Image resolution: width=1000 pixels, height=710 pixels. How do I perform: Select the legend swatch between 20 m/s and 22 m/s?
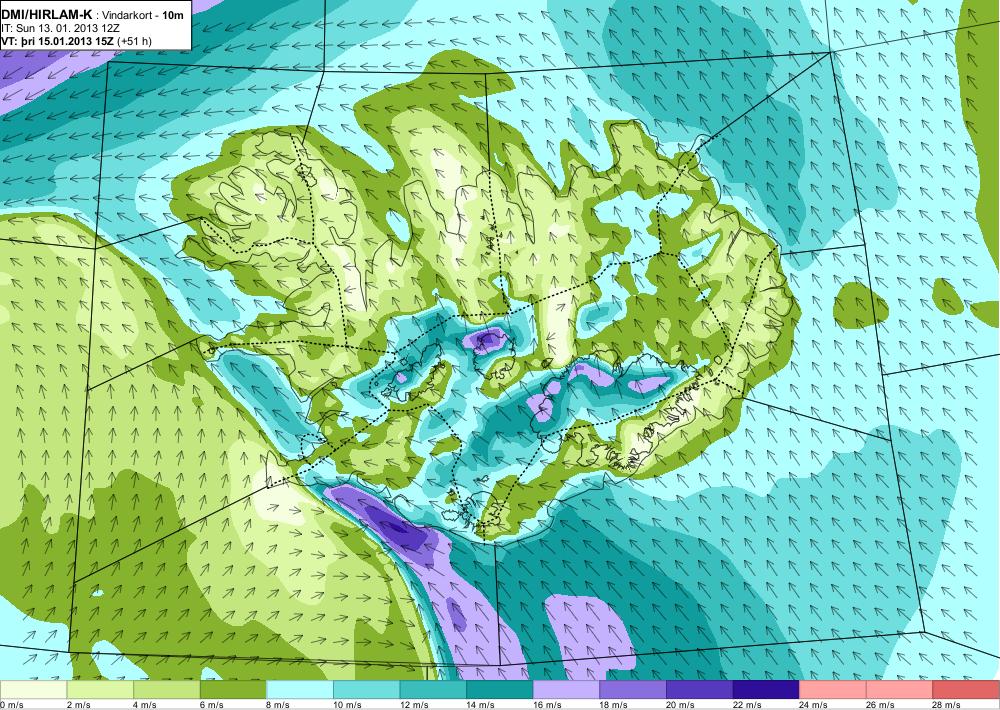(699, 690)
